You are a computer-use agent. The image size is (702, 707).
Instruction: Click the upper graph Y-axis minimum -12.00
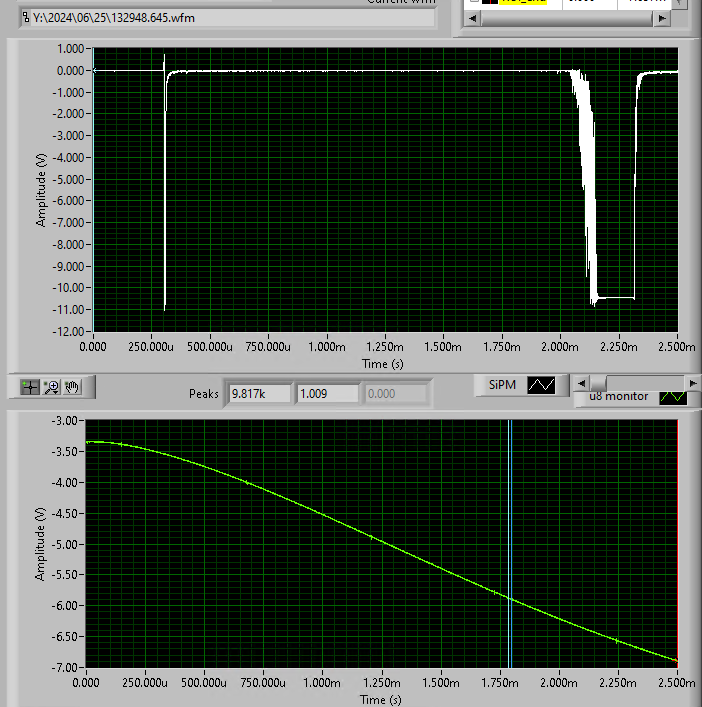[x=69, y=331]
